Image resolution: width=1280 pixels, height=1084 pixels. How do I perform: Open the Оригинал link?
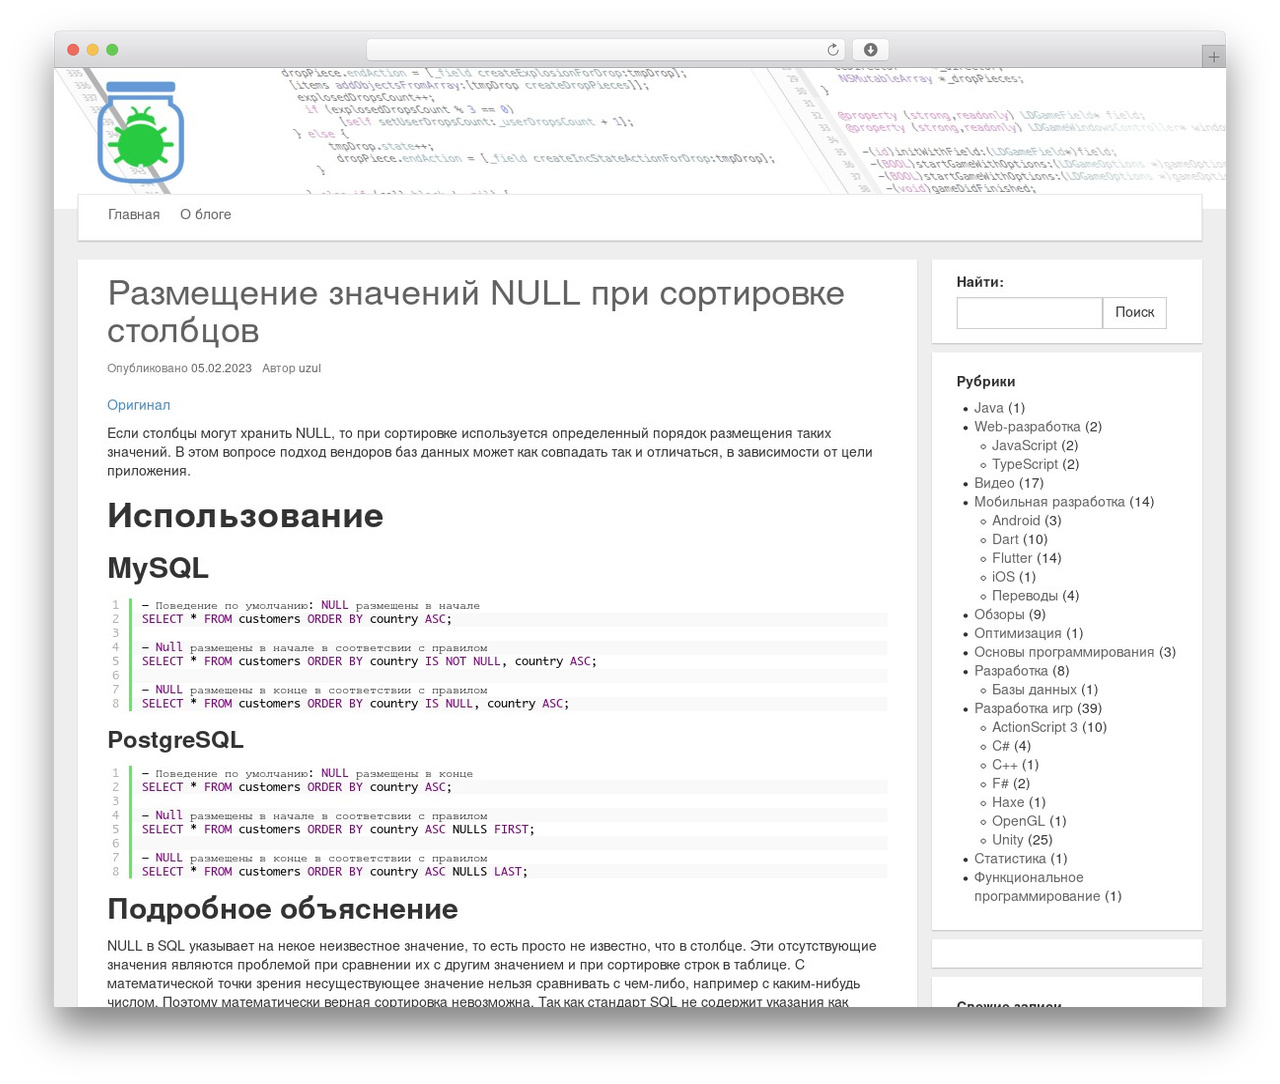[139, 405]
